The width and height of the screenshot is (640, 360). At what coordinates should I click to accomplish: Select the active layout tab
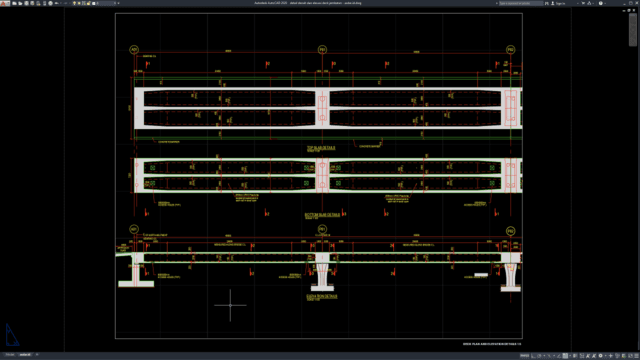(x=25, y=355)
